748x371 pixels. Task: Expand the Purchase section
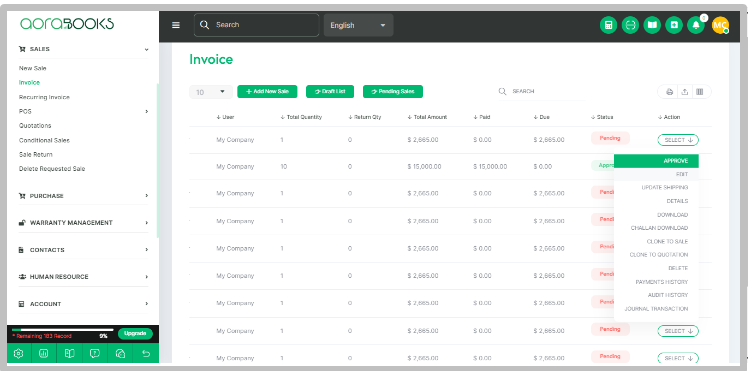pyautogui.click(x=146, y=196)
